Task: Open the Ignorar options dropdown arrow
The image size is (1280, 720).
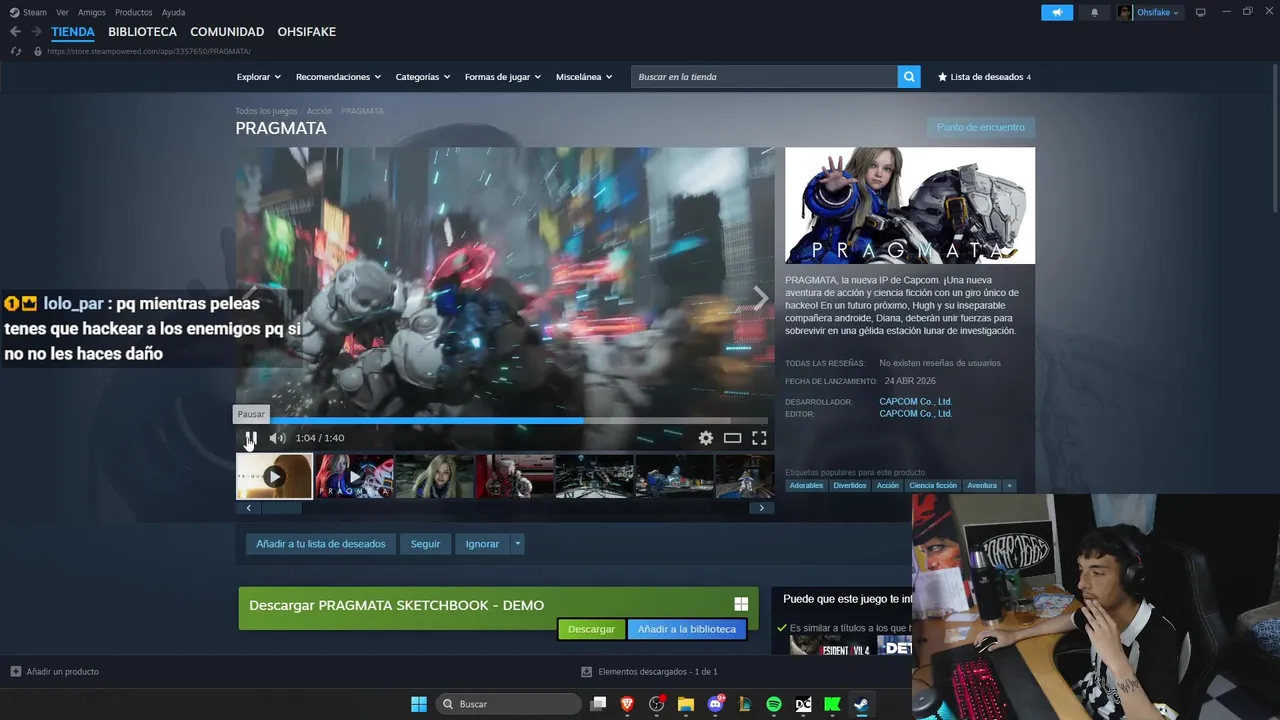Action: click(517, 544)
